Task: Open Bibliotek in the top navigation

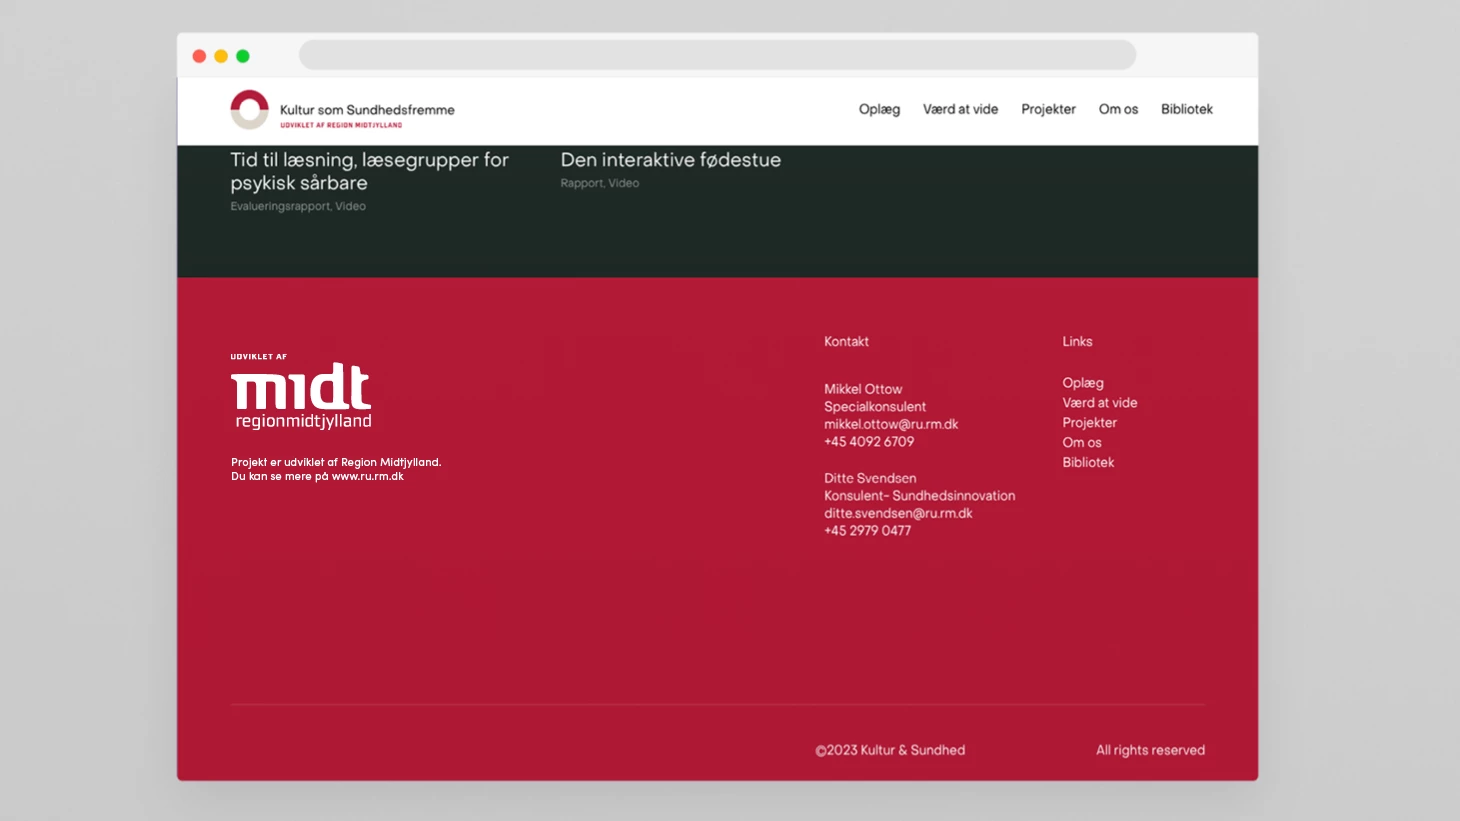Action: pyautogui.click(x=1186, y=109)
